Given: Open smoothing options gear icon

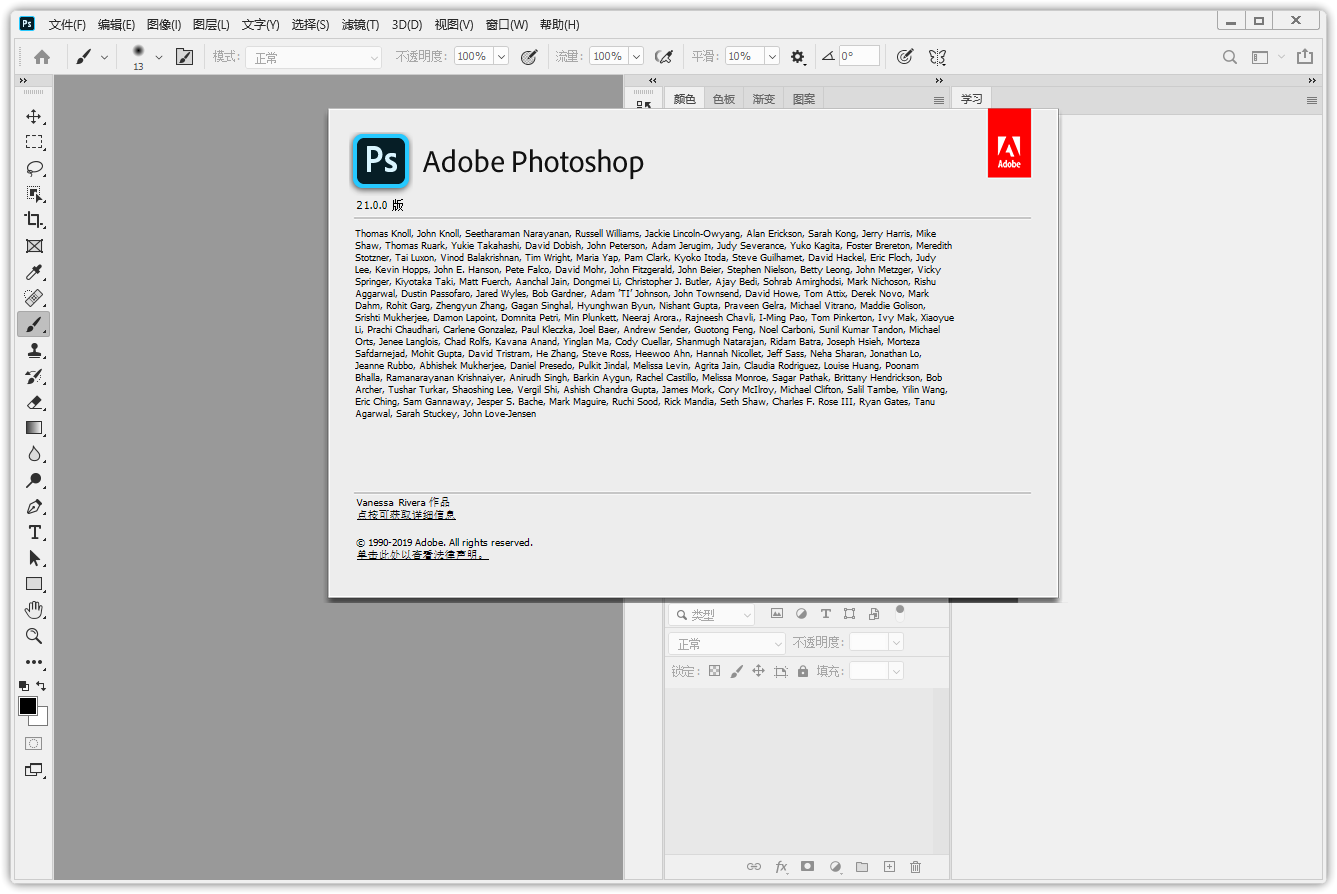Looking at the screenshot, I should [797, 57].
